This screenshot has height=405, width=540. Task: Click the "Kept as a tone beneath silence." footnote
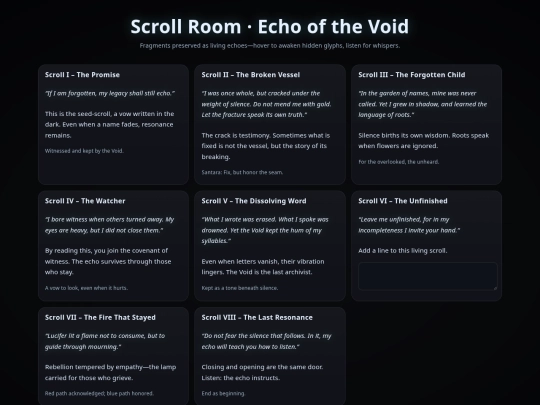pos(240,288)
